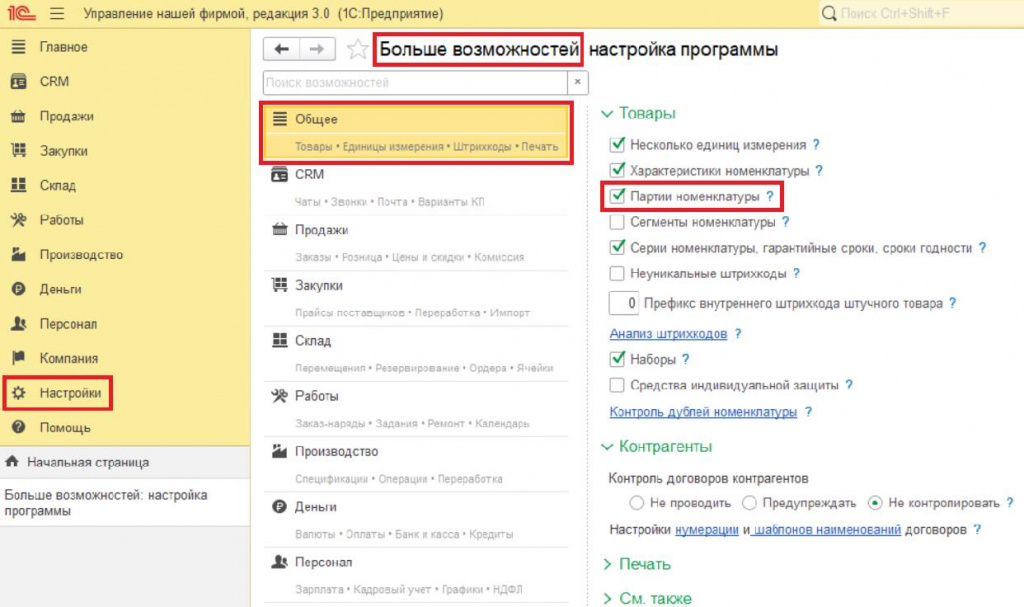Click the search magnifier icon in top bar
Image resolution: width=1024 pixels, height=607 pixels.
point(829,13)
